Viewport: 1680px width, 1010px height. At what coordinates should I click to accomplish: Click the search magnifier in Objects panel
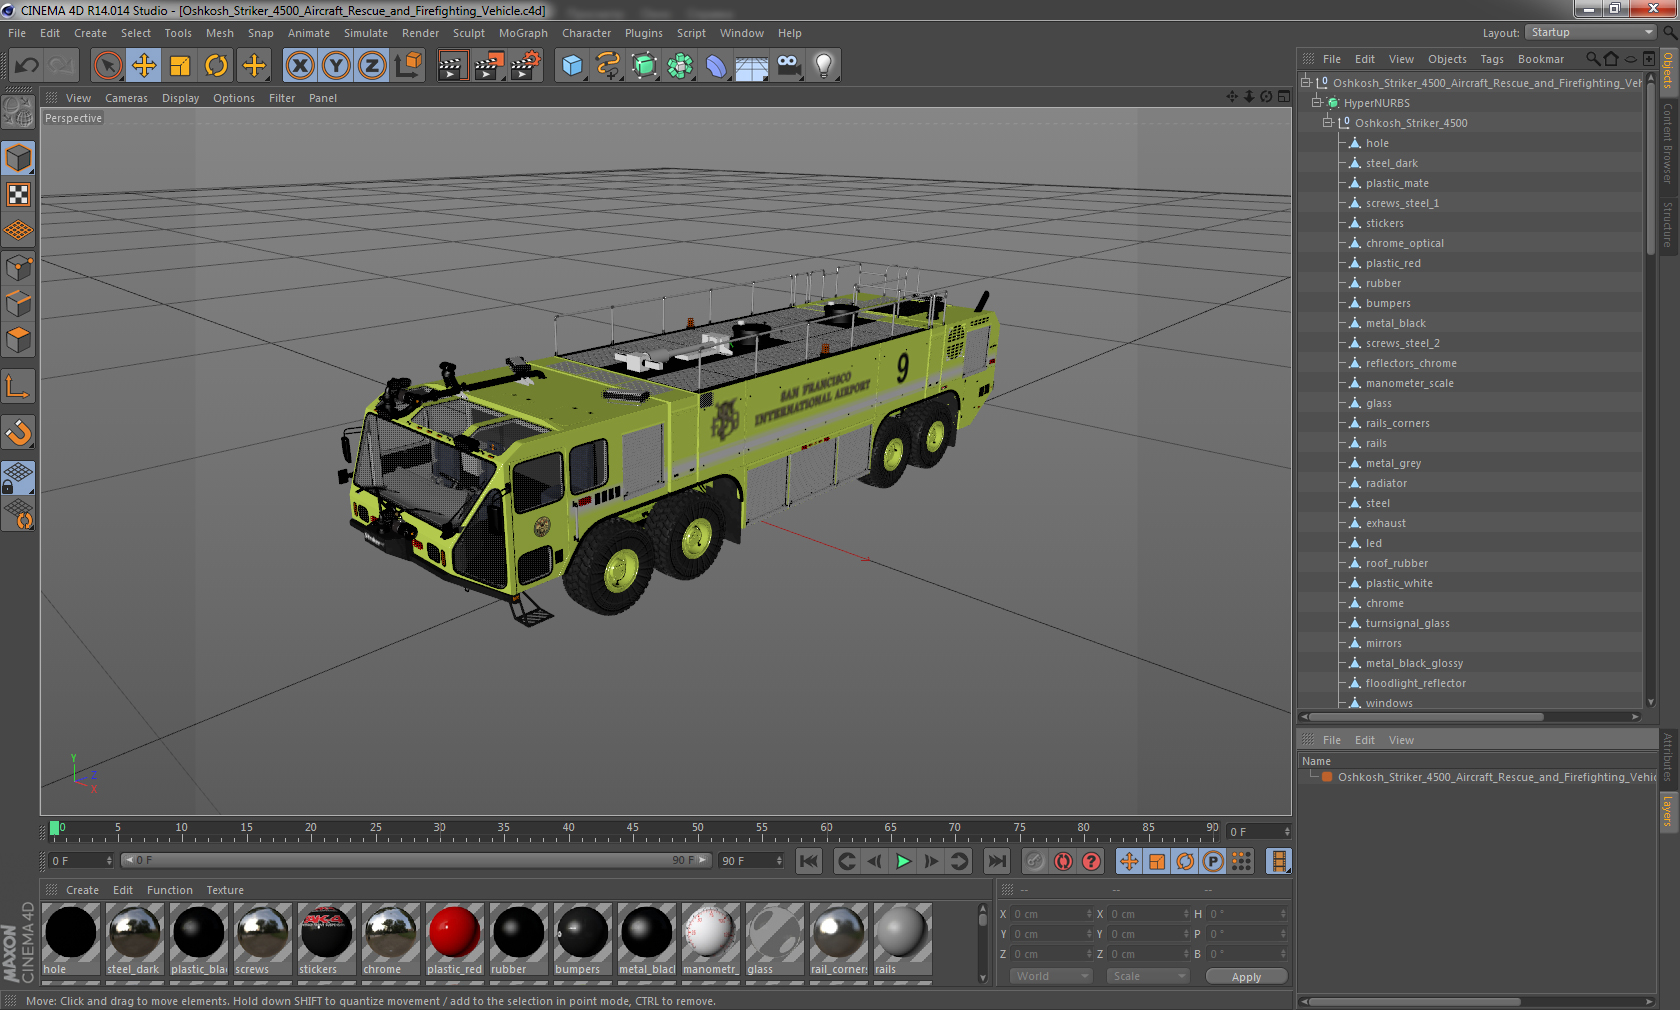(1592, 59)
